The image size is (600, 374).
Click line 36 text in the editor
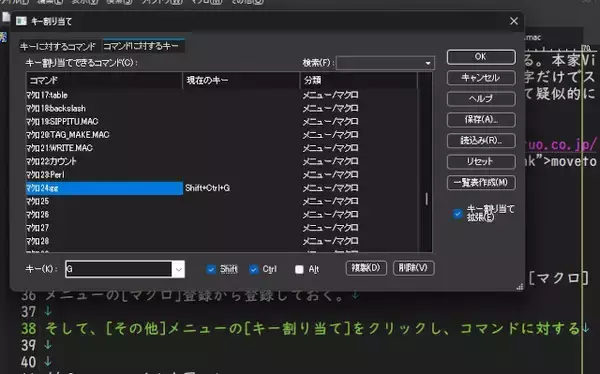pos(195,295)
